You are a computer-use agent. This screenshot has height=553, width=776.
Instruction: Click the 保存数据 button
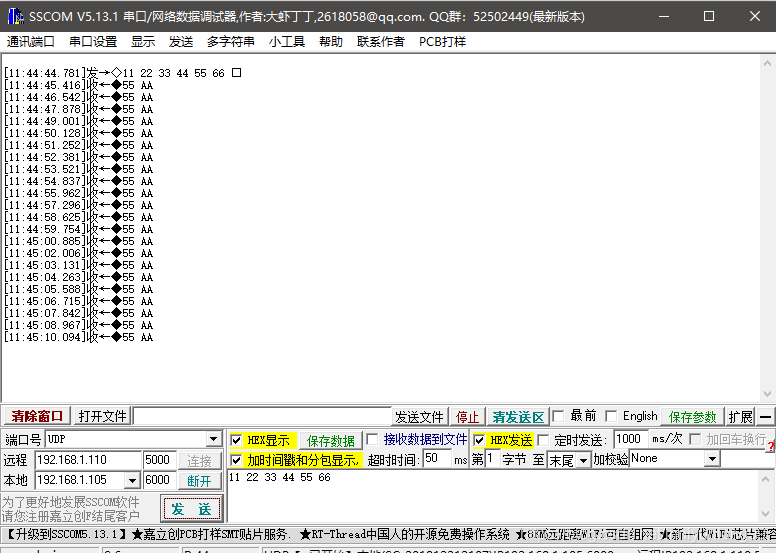click(331, 440)
